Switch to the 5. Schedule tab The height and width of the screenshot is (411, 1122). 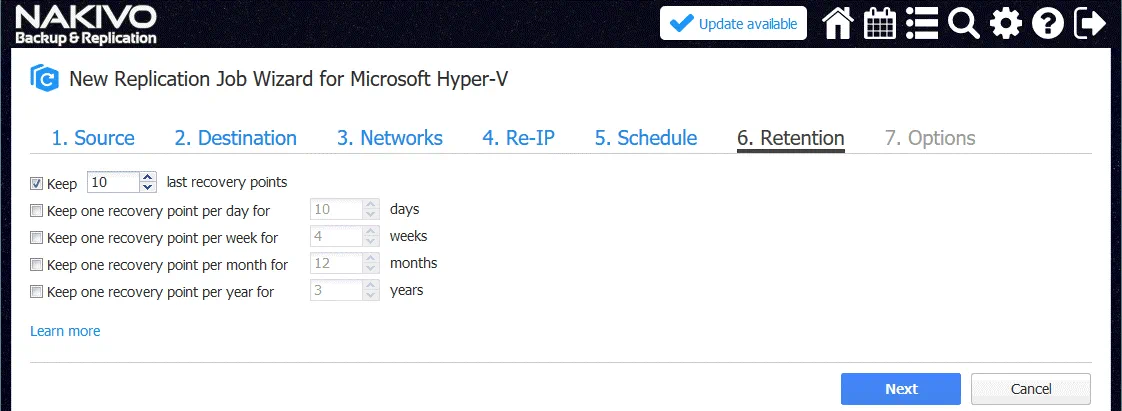click(x=645, y=138)
